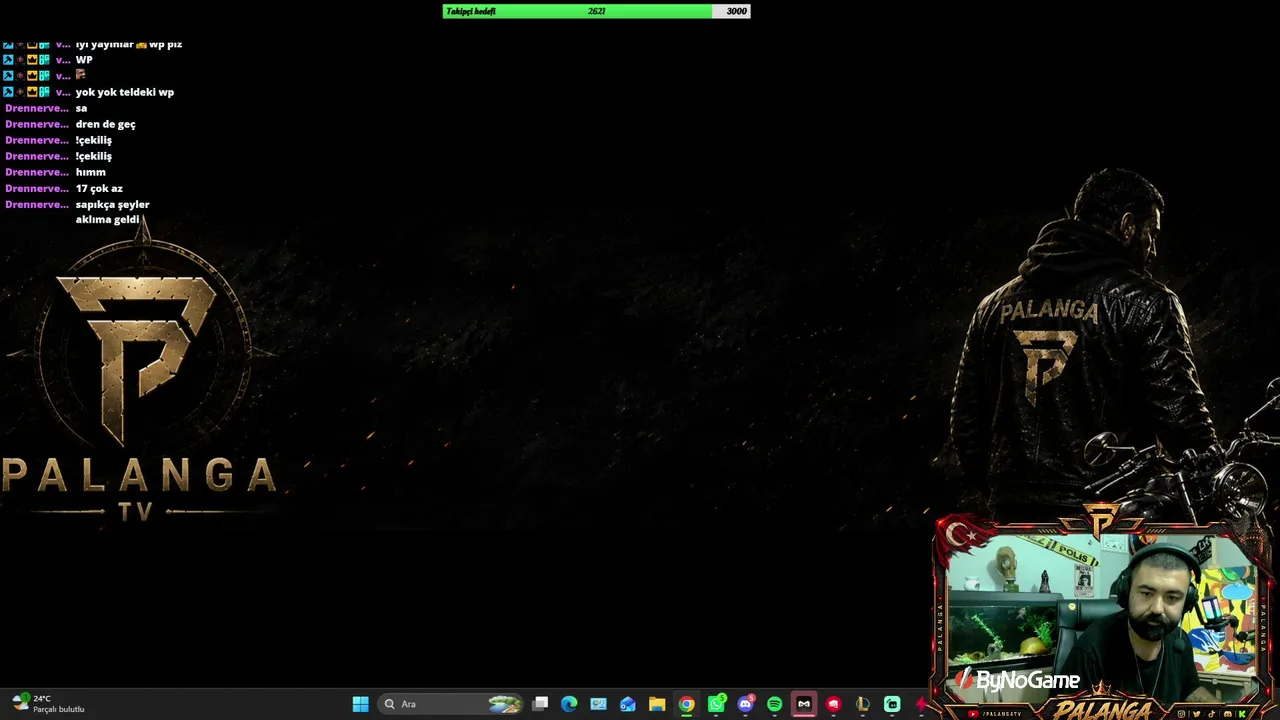
Task: Select the streamer webcam overlay
Action: click(x=1104, y=613)
